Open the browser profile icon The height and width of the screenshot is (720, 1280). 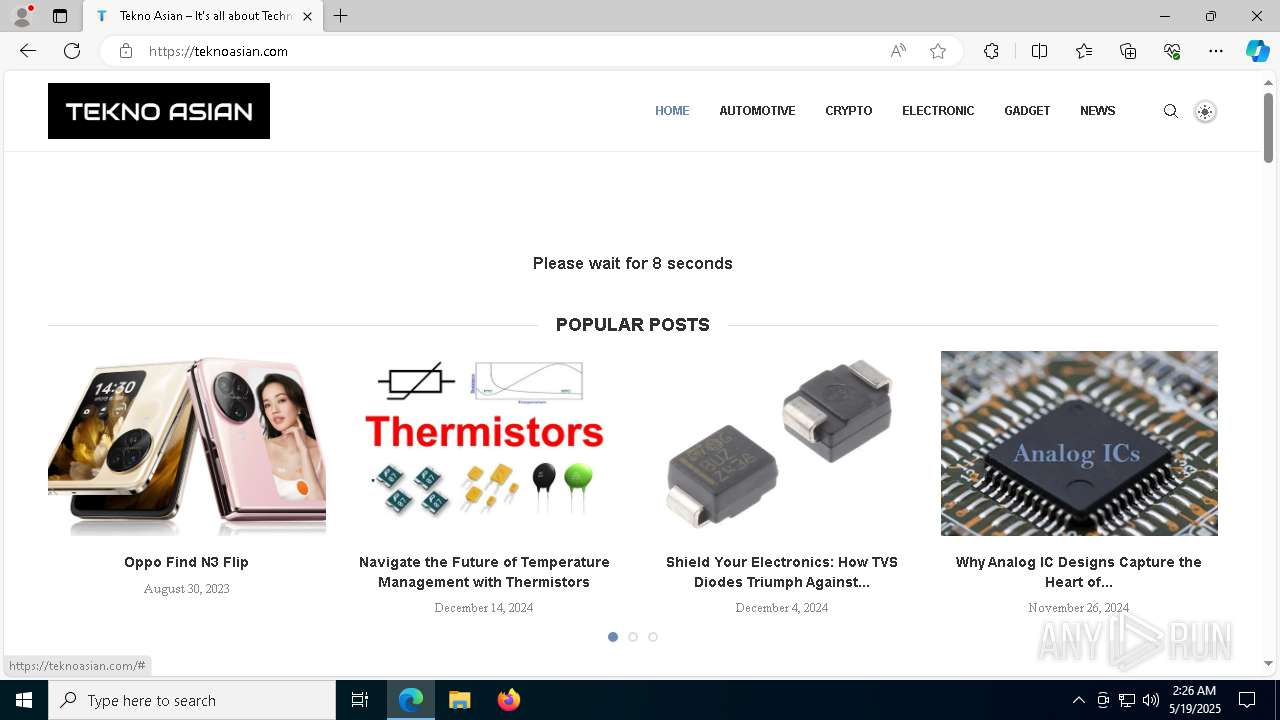point(22,16)
